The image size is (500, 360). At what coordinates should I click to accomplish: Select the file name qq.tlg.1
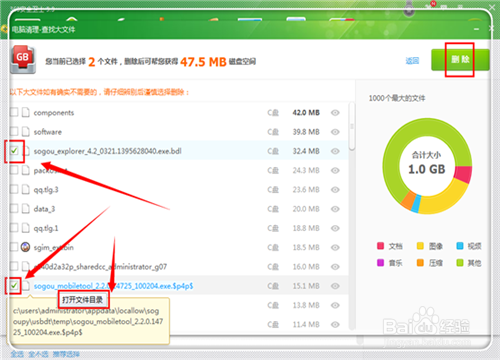pyautogui.click(x=46, y=228)
